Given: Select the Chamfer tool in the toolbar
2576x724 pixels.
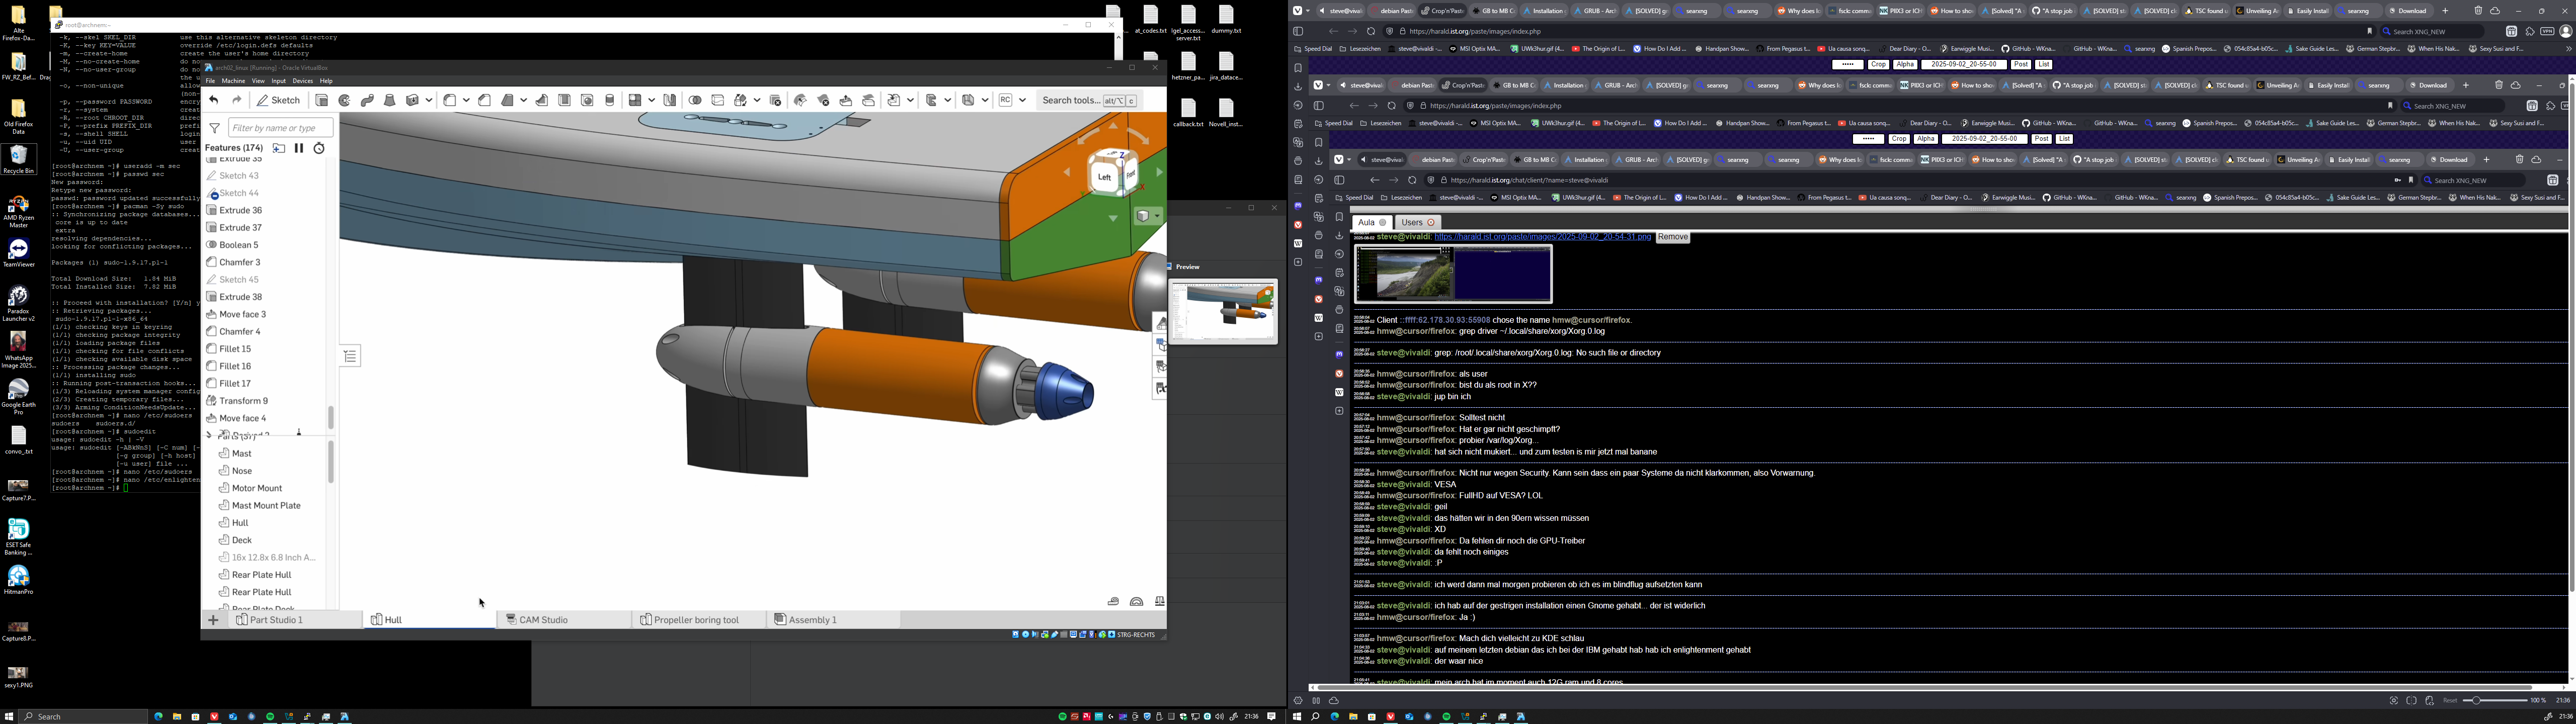Looking at the screenshot, I should pyautogui.click(x=485, y=100).
